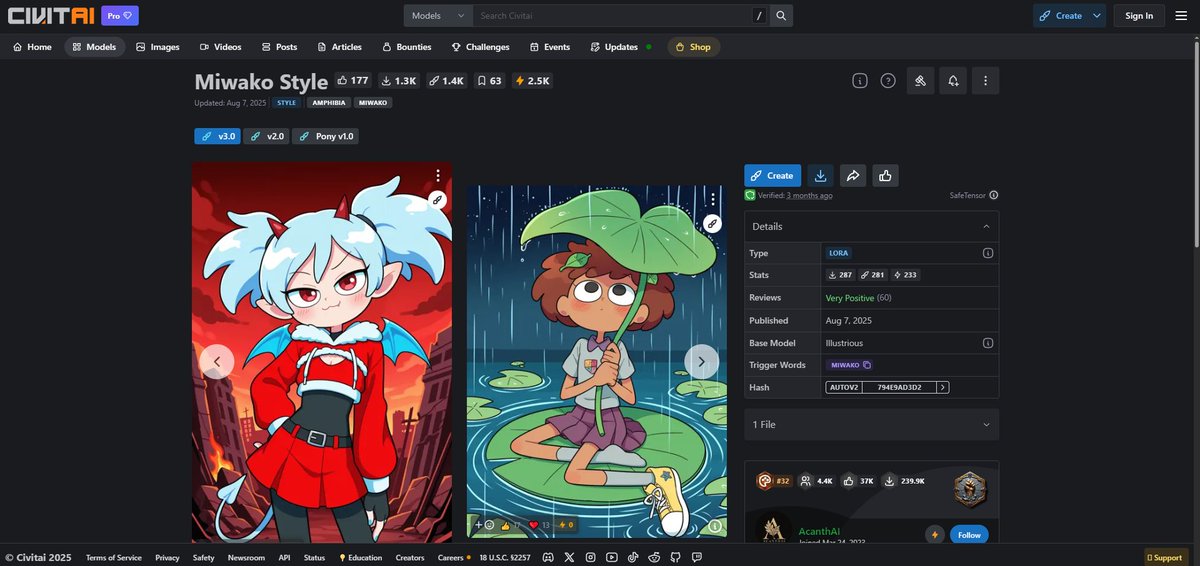Open the Posts tab
The height and width of the screenshot is (566, 1200).
[279, 47]
